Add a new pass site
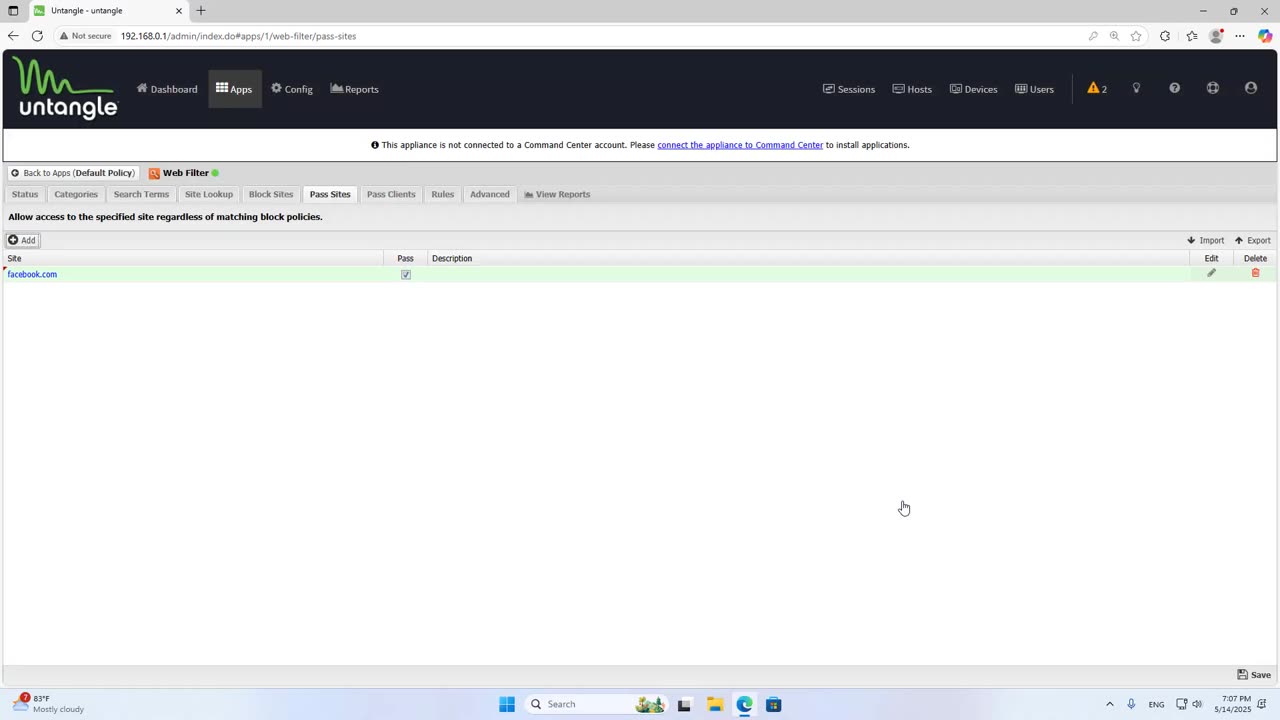 [22, 240]
